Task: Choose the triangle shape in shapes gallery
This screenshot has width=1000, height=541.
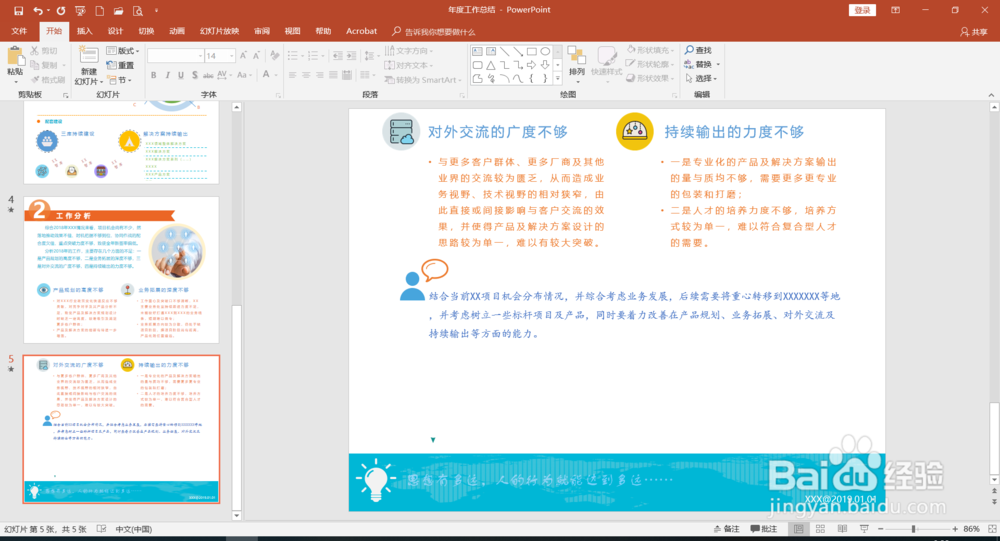Action: coord(490,65)
